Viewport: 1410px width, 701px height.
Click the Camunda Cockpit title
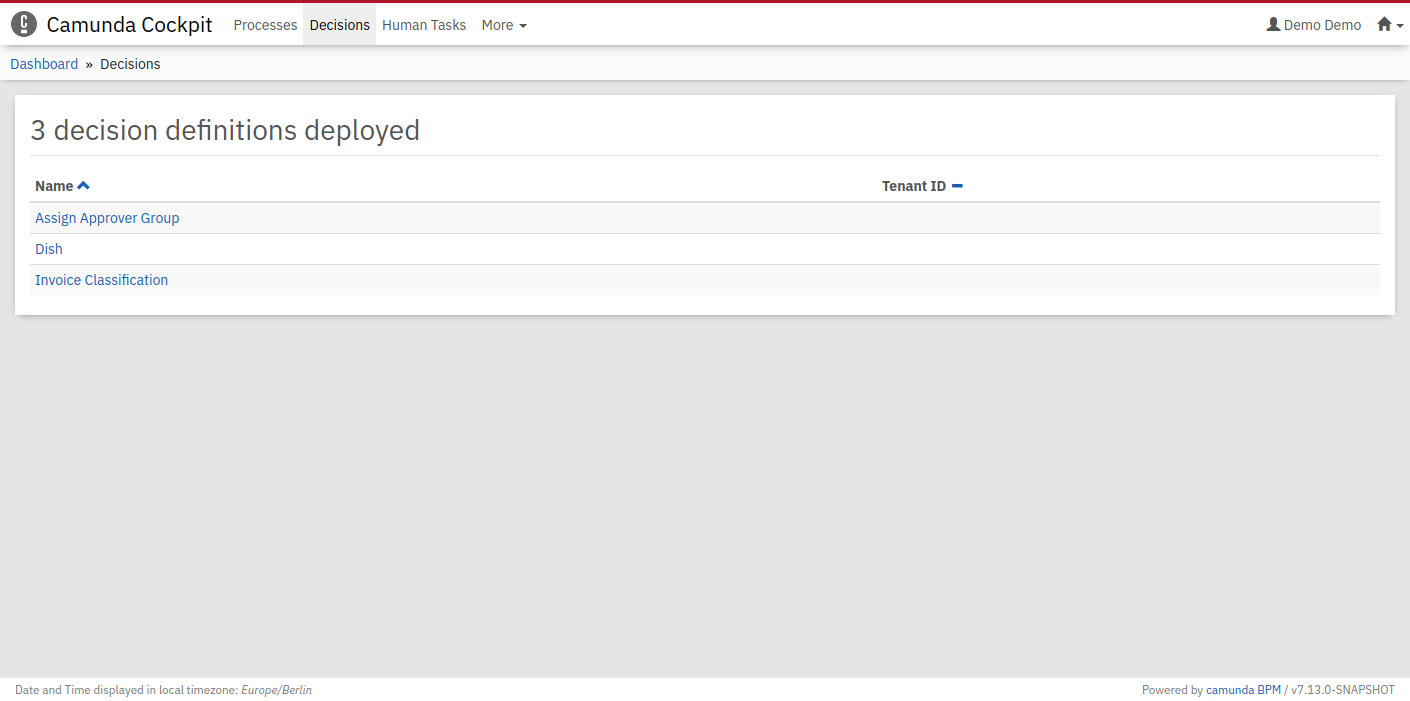[x=129, y=25]
